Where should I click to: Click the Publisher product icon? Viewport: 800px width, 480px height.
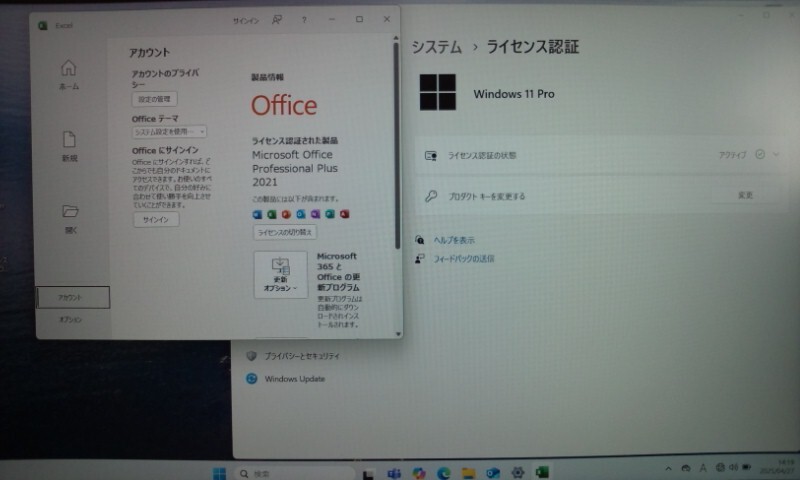(330, 214)
